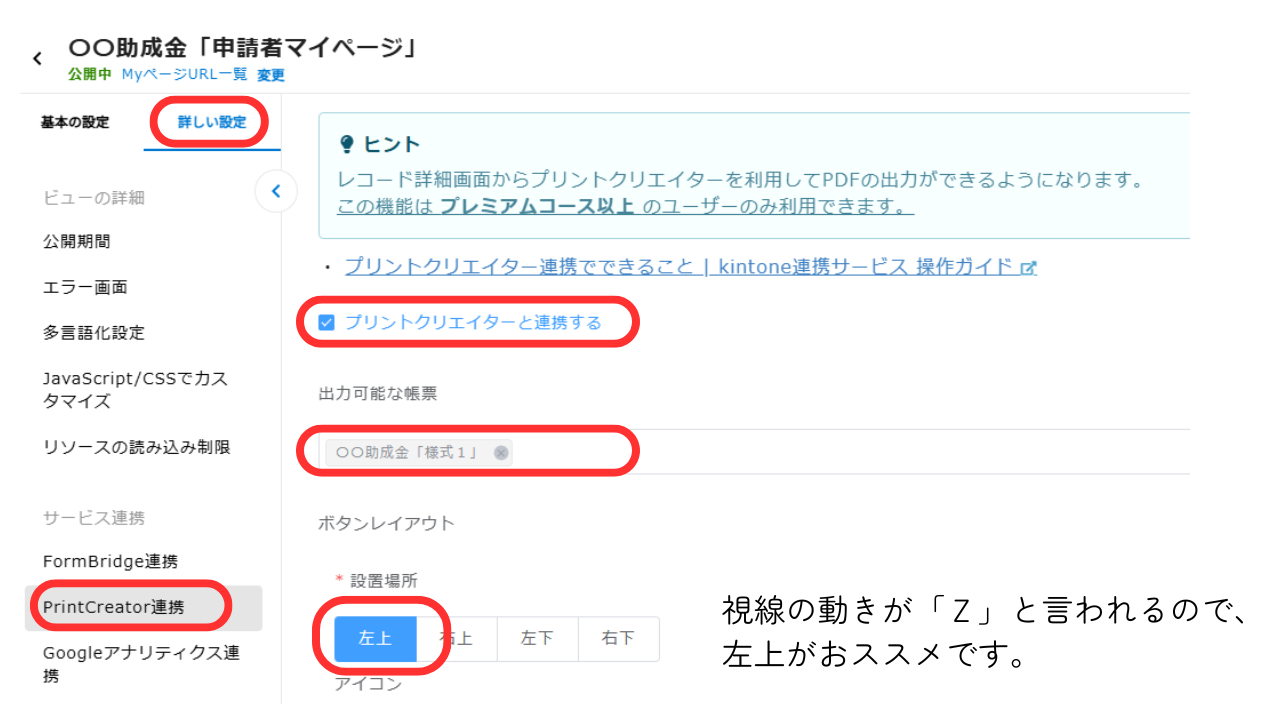Open the kintone guide via the external-link icon
Viewport: 1280px width, 720px height.
tap(1030, 267)
